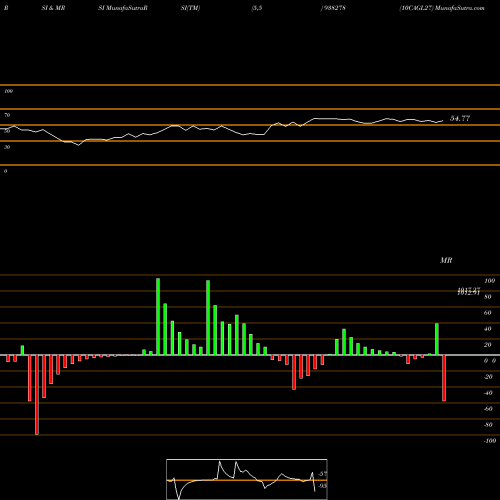Click the 'SI MunafaSutraR' header label
Screen dimensions: 500x500
pos(123,8)
